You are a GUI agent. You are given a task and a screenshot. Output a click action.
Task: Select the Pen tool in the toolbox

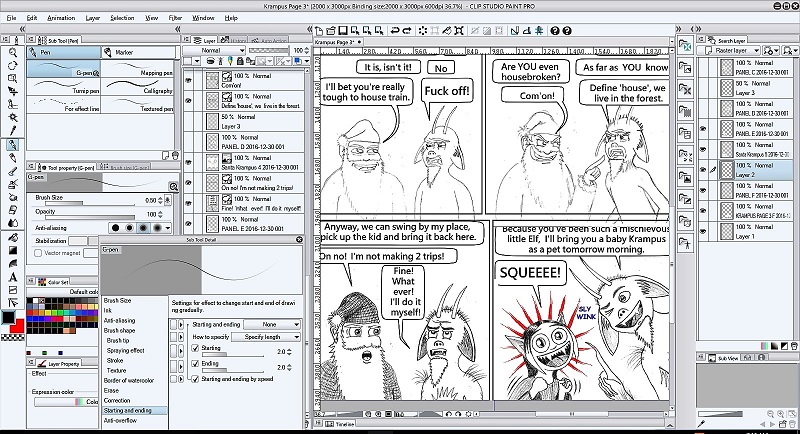coord(13,145)
